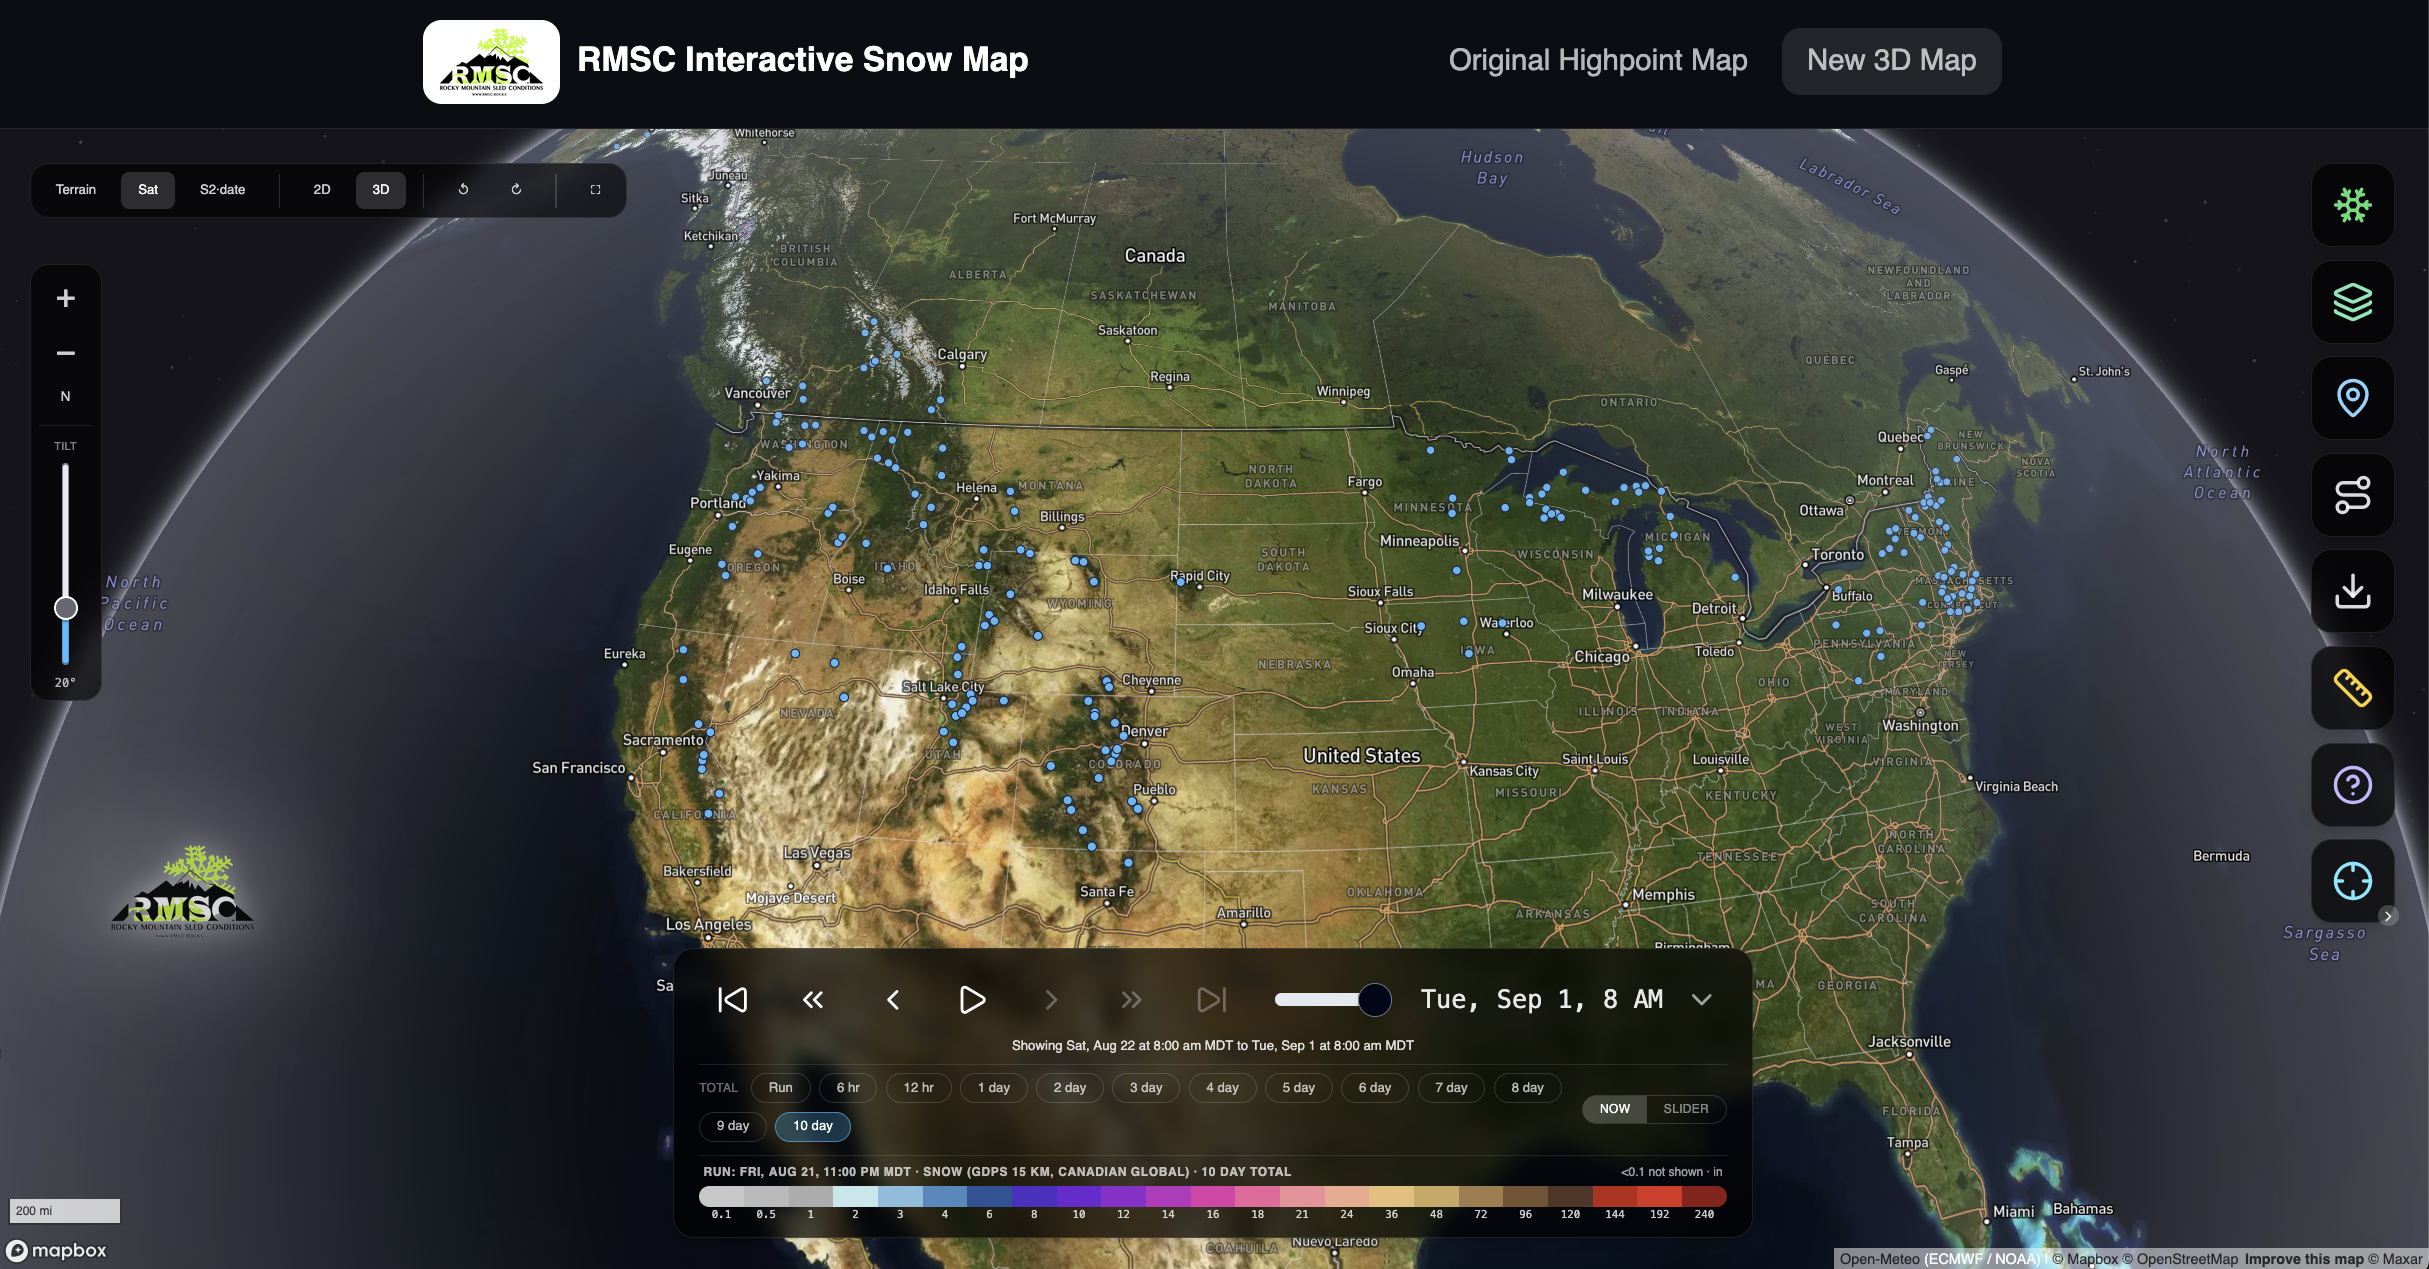Toggle fullscreen map view
The height and width of the screenshot is (1269, 2429).
[596, 190]
